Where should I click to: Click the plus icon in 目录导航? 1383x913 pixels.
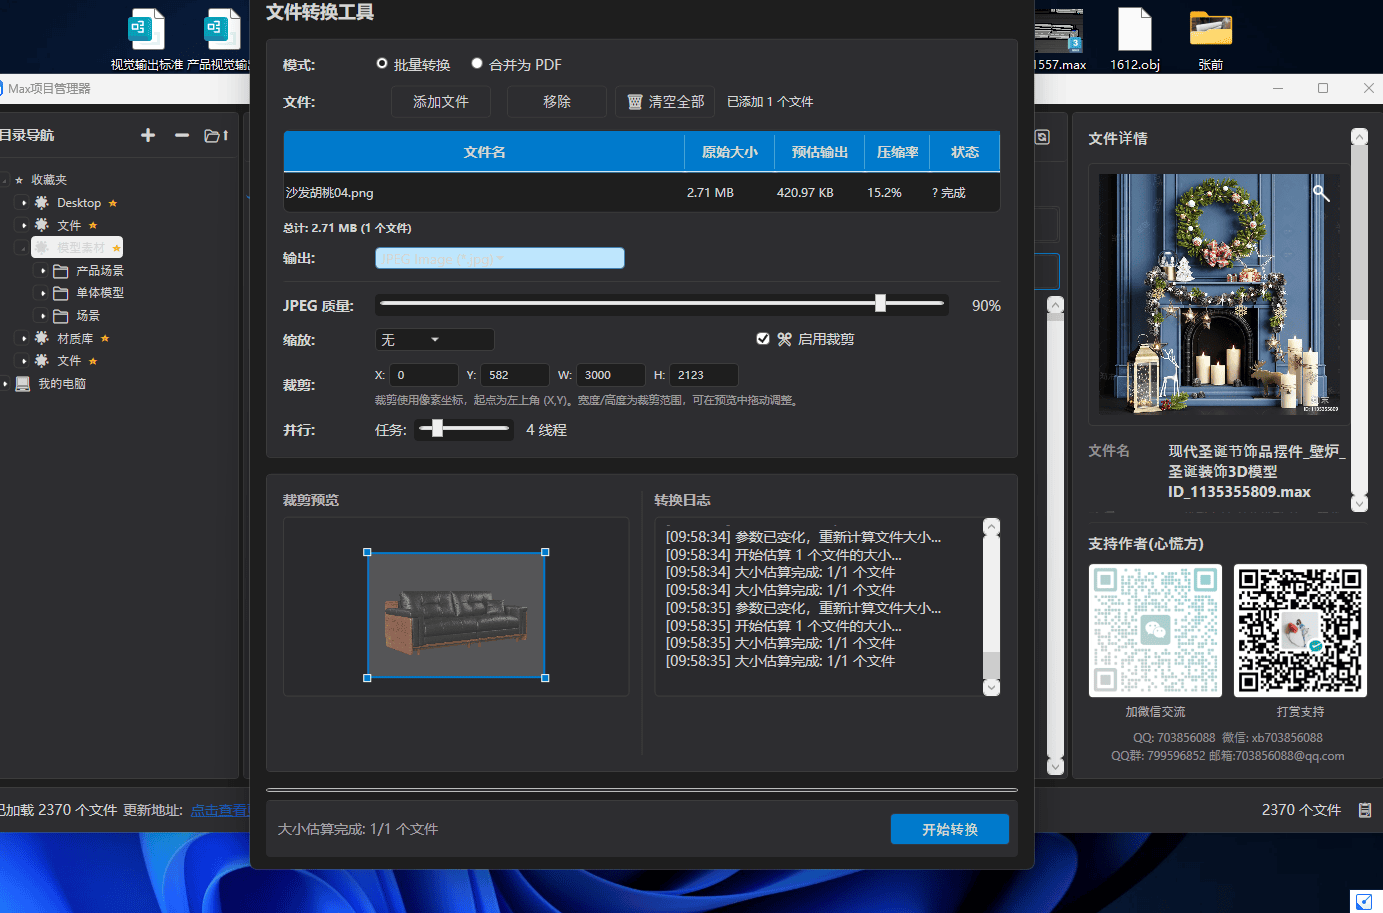click(148, 135)
